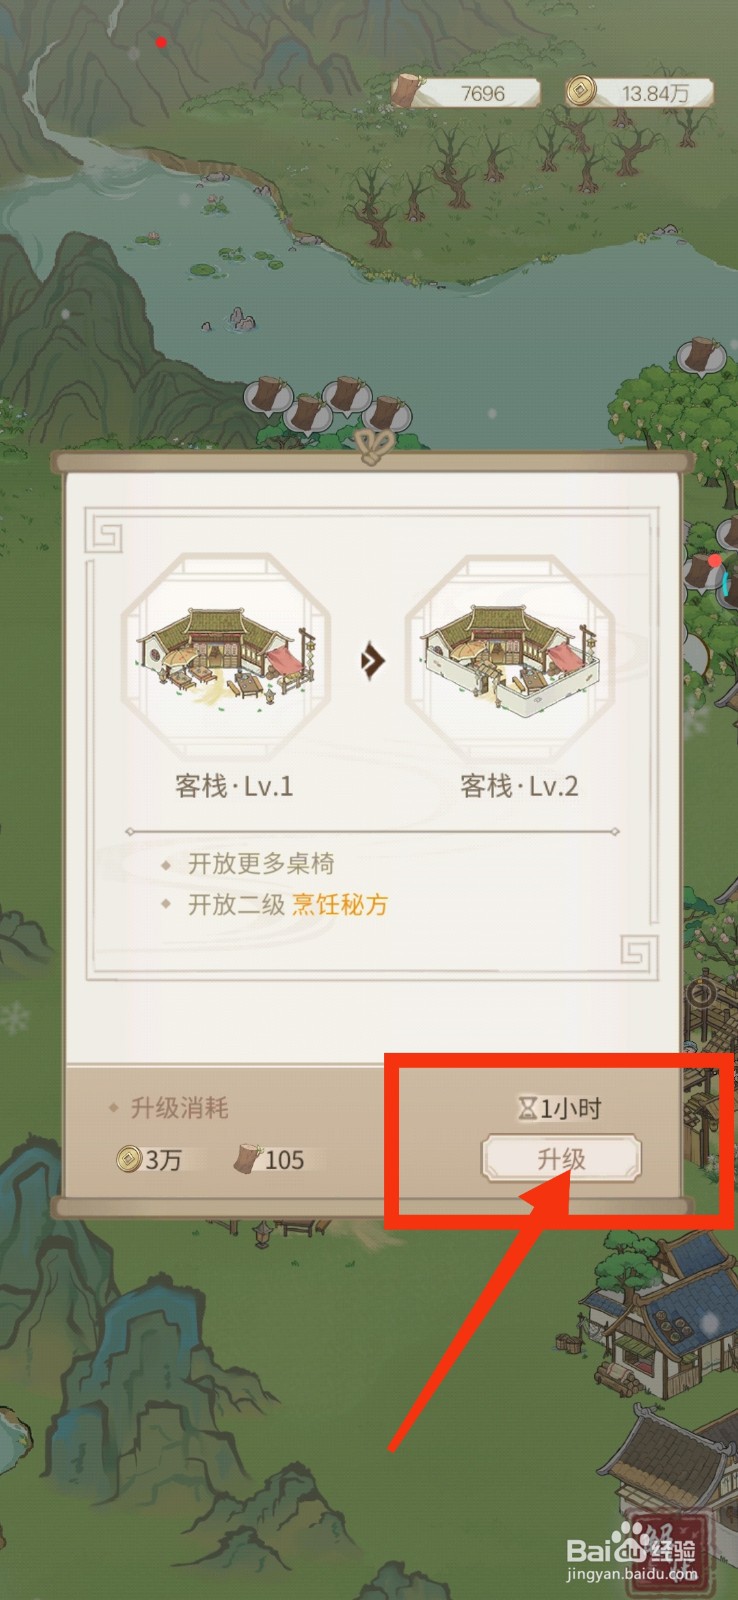
Task: Tap the 开放更多桌椅 description line
Action: pos(261,864)
